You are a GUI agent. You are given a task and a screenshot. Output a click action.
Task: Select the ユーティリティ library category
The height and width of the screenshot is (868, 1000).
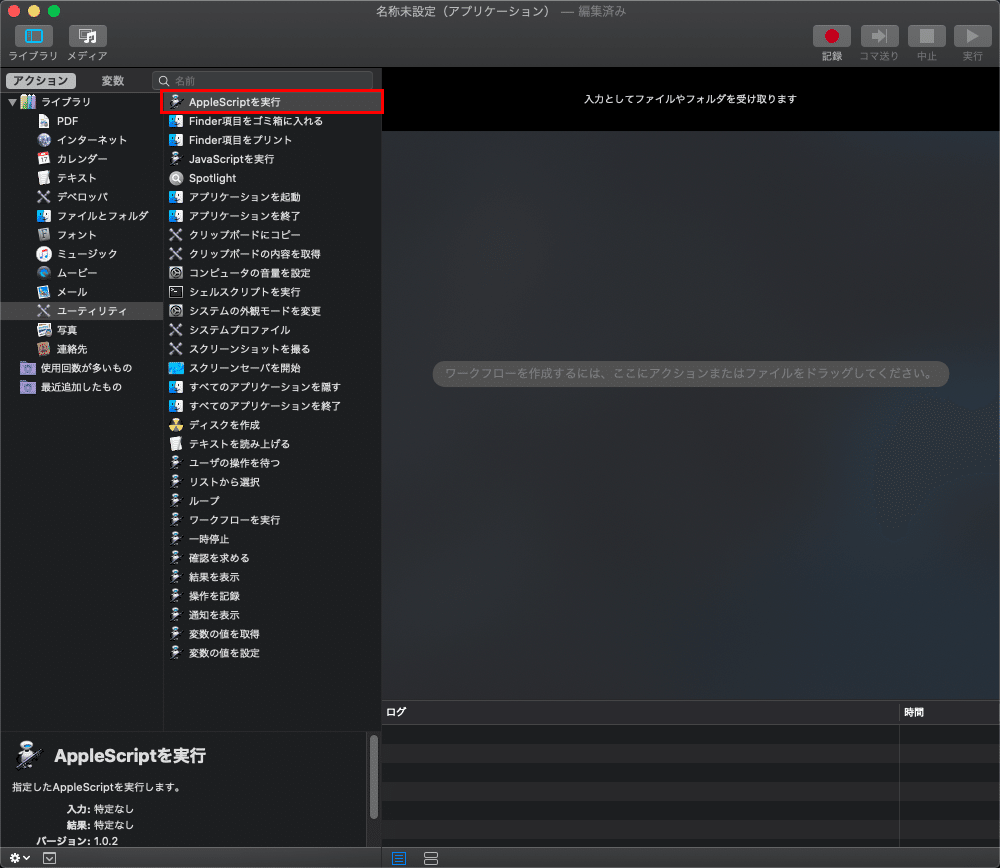(82, 311)
